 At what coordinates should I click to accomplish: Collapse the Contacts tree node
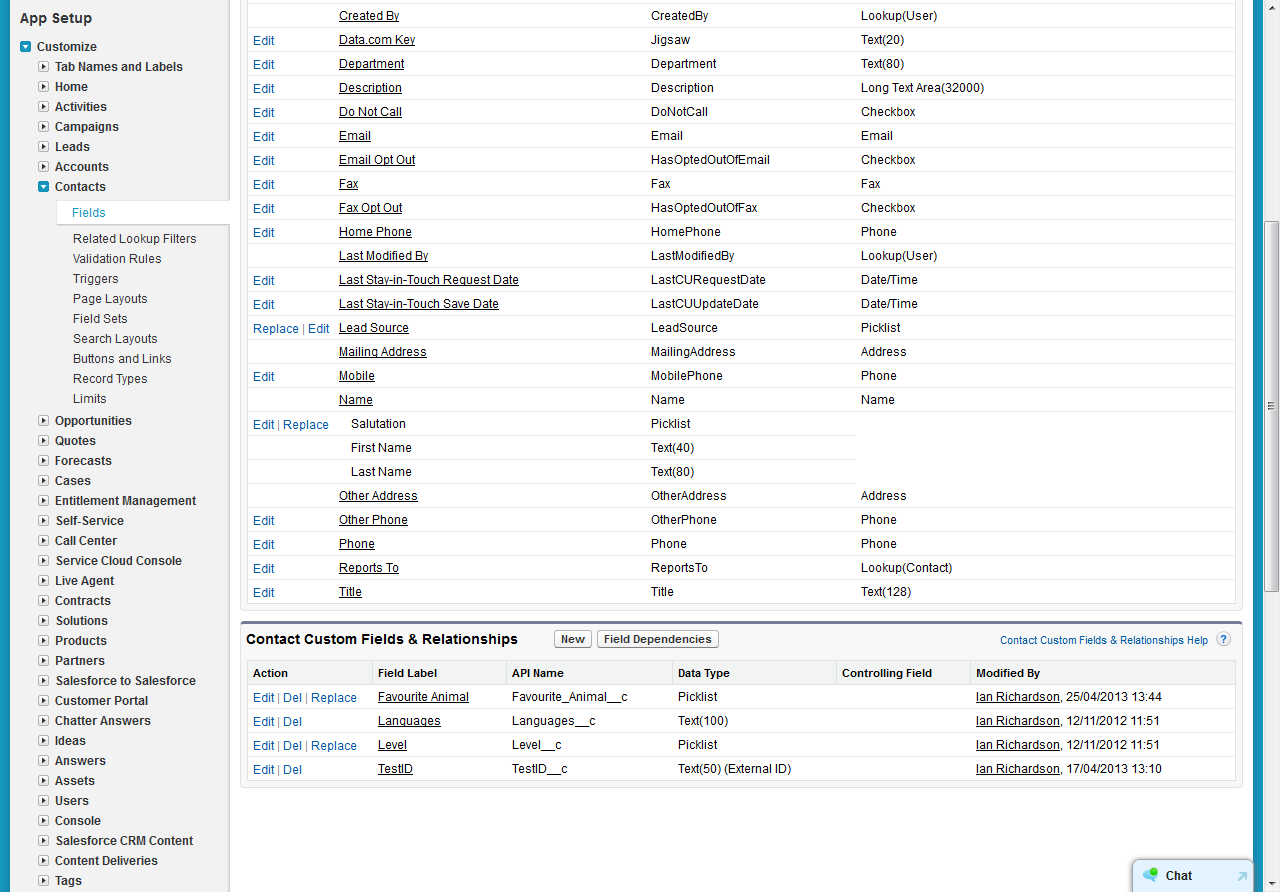pyautogui.click(x=43, y=187)
